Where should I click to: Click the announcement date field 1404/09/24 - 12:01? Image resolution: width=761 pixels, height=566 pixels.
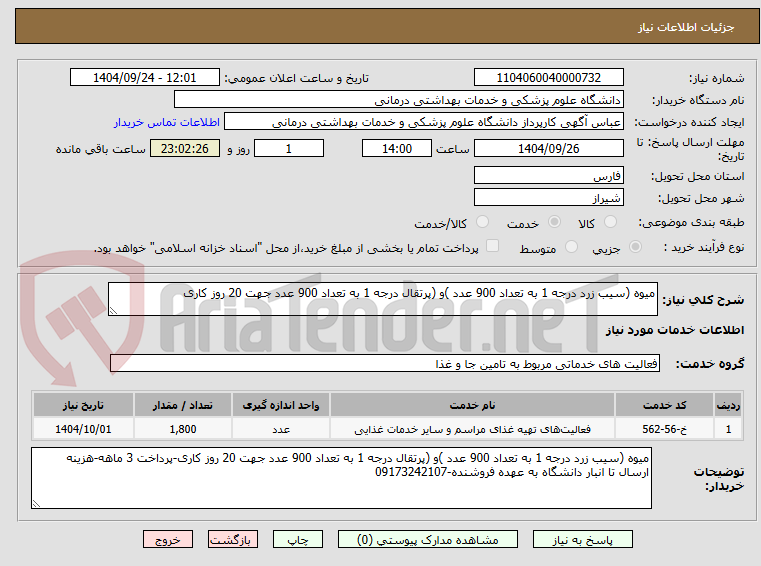145,78
